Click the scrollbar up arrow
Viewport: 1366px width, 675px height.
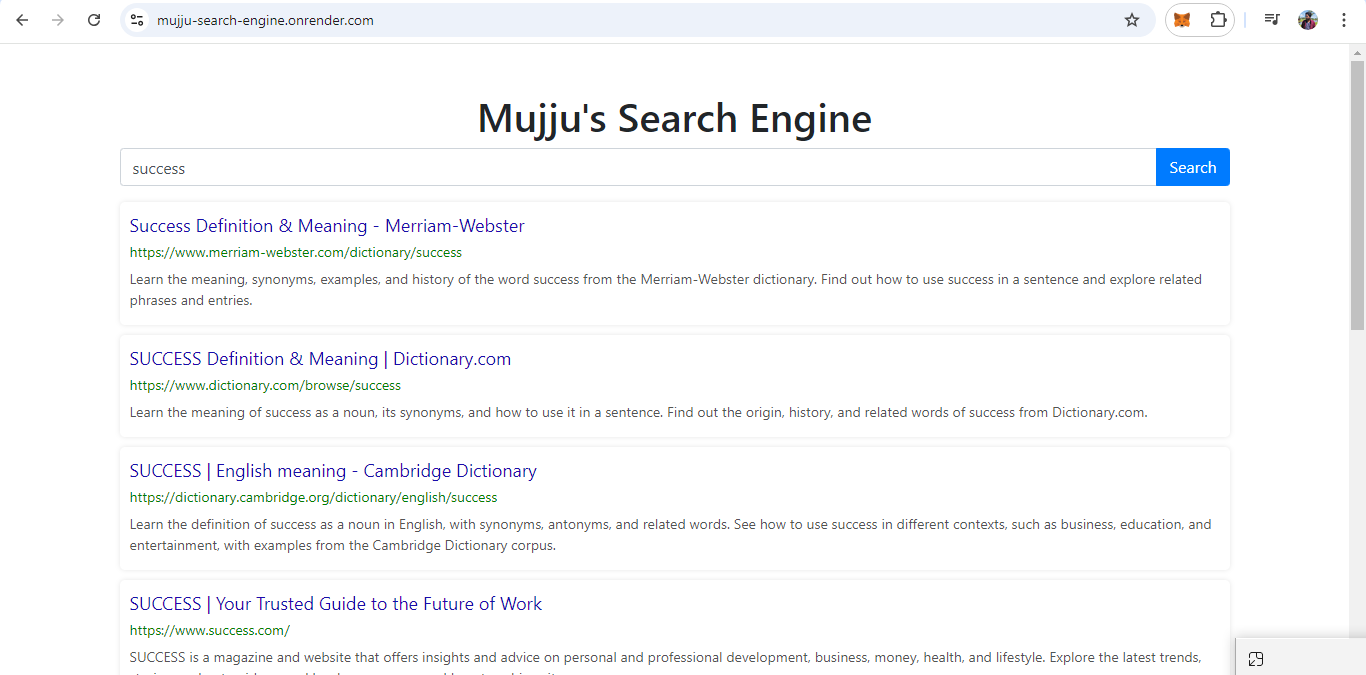tap(1357, 52)
